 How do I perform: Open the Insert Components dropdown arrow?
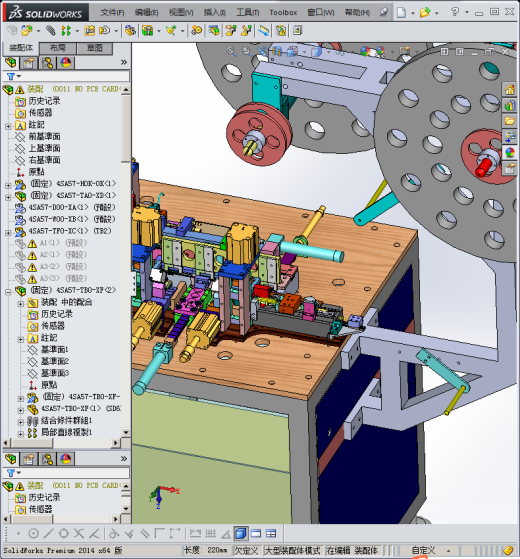click(x=38, y=31)
